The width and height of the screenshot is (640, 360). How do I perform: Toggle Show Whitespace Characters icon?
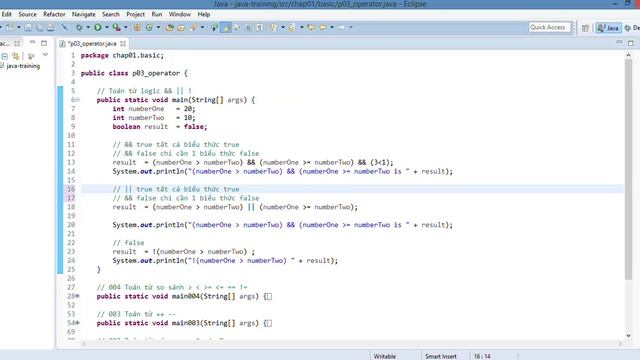(260, 27)
